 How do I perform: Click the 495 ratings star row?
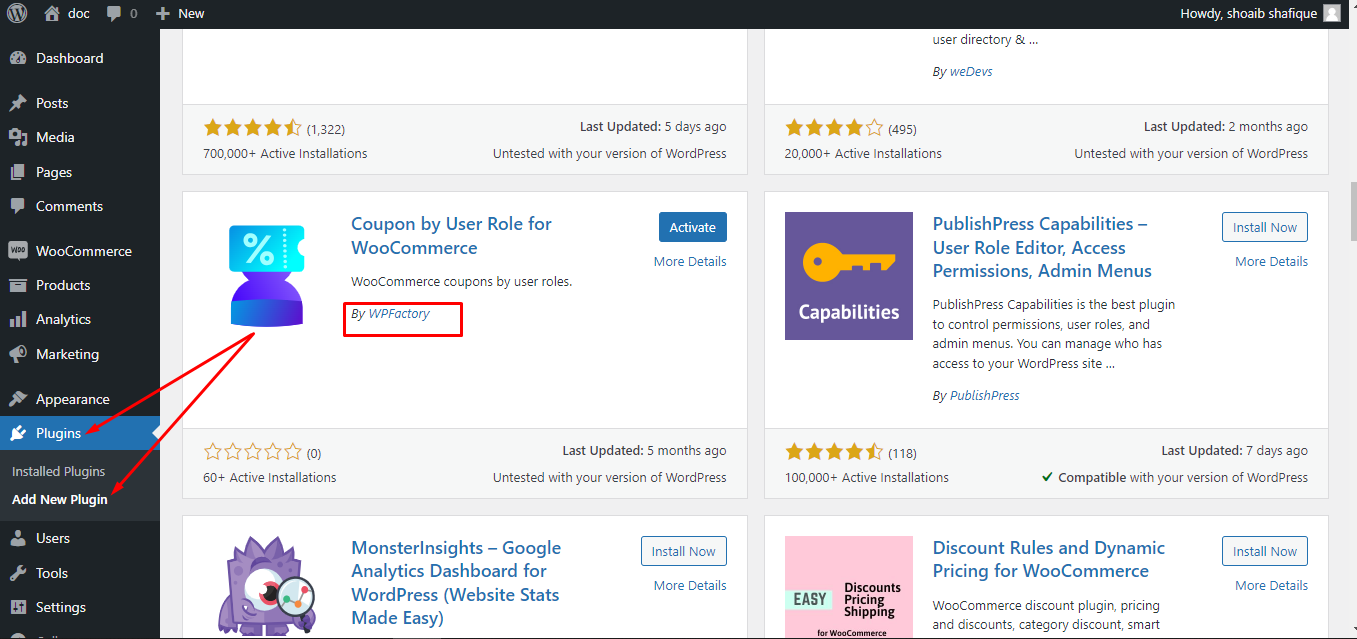834,128
